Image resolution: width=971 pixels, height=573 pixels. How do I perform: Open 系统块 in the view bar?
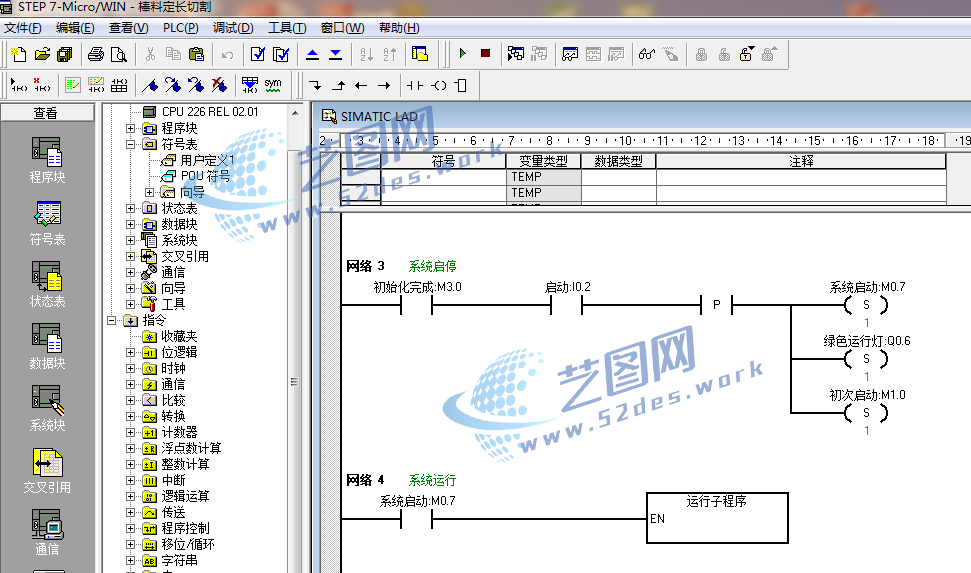tap(47, 409)
